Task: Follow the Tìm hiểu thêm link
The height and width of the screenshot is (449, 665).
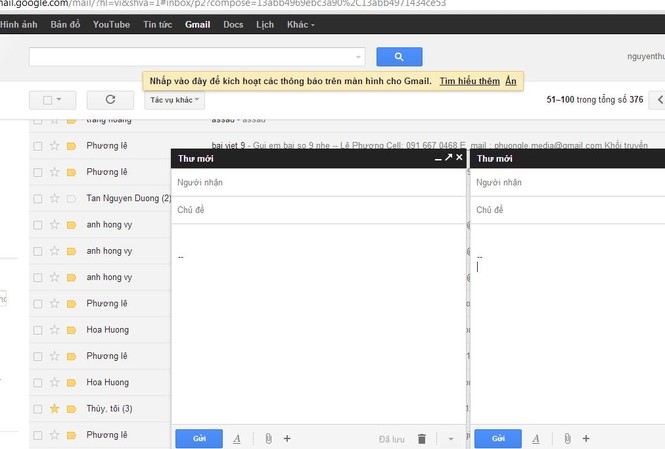Action: (469, 81)
